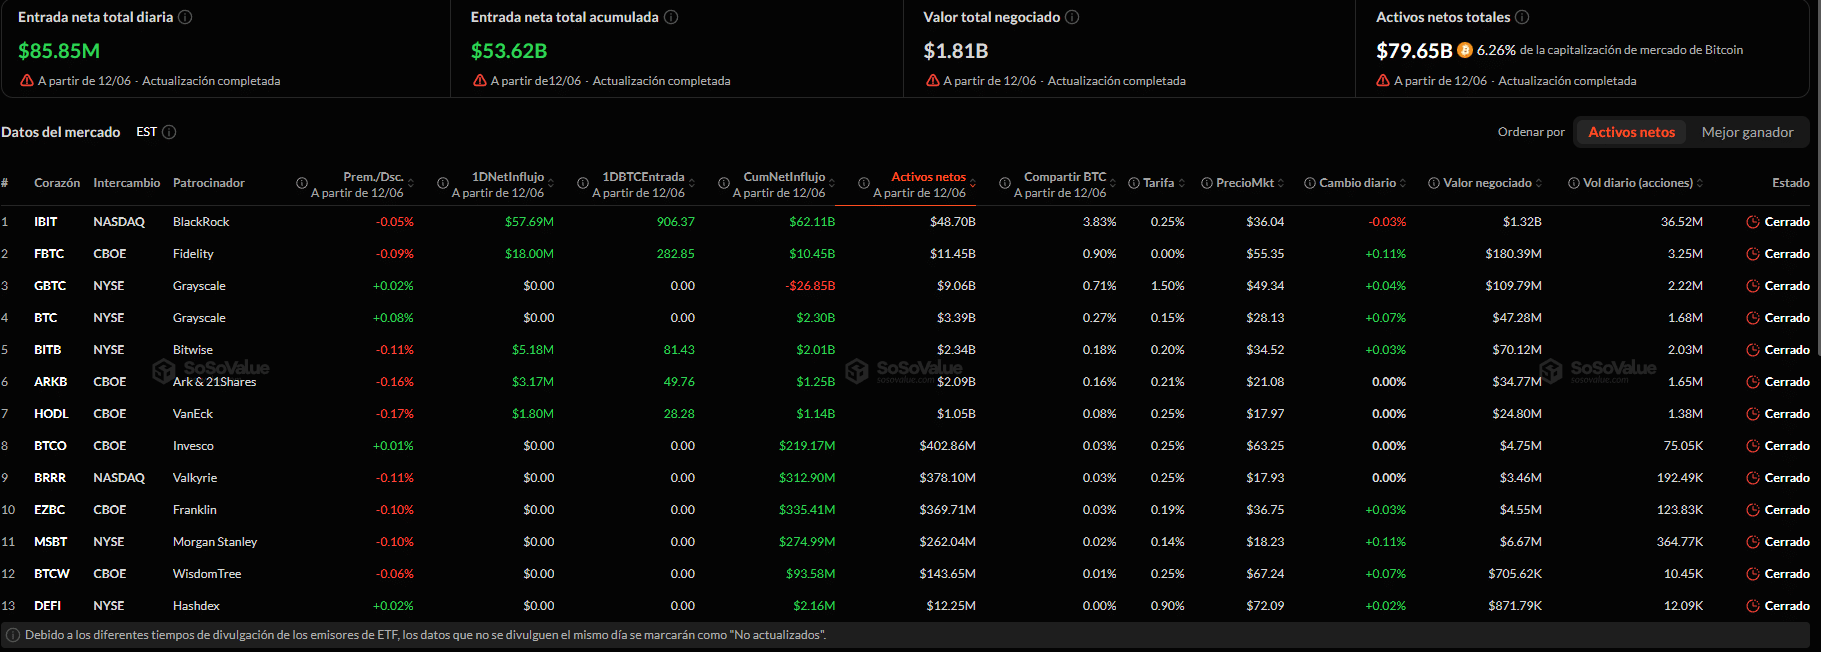Click the $53.62B cumulative inflow value
The height and width of the screenshot is (652, 1821).
click(x=509, y=51)
